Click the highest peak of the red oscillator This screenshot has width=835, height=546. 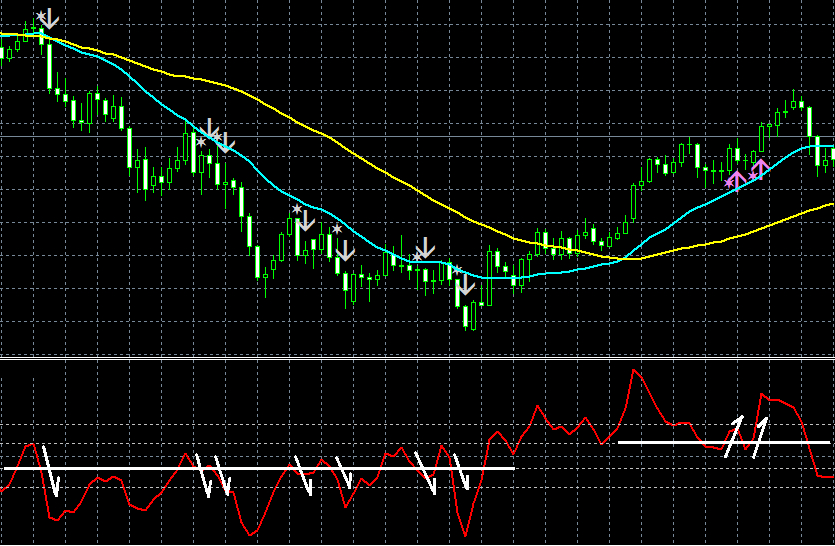coord(634,370)
